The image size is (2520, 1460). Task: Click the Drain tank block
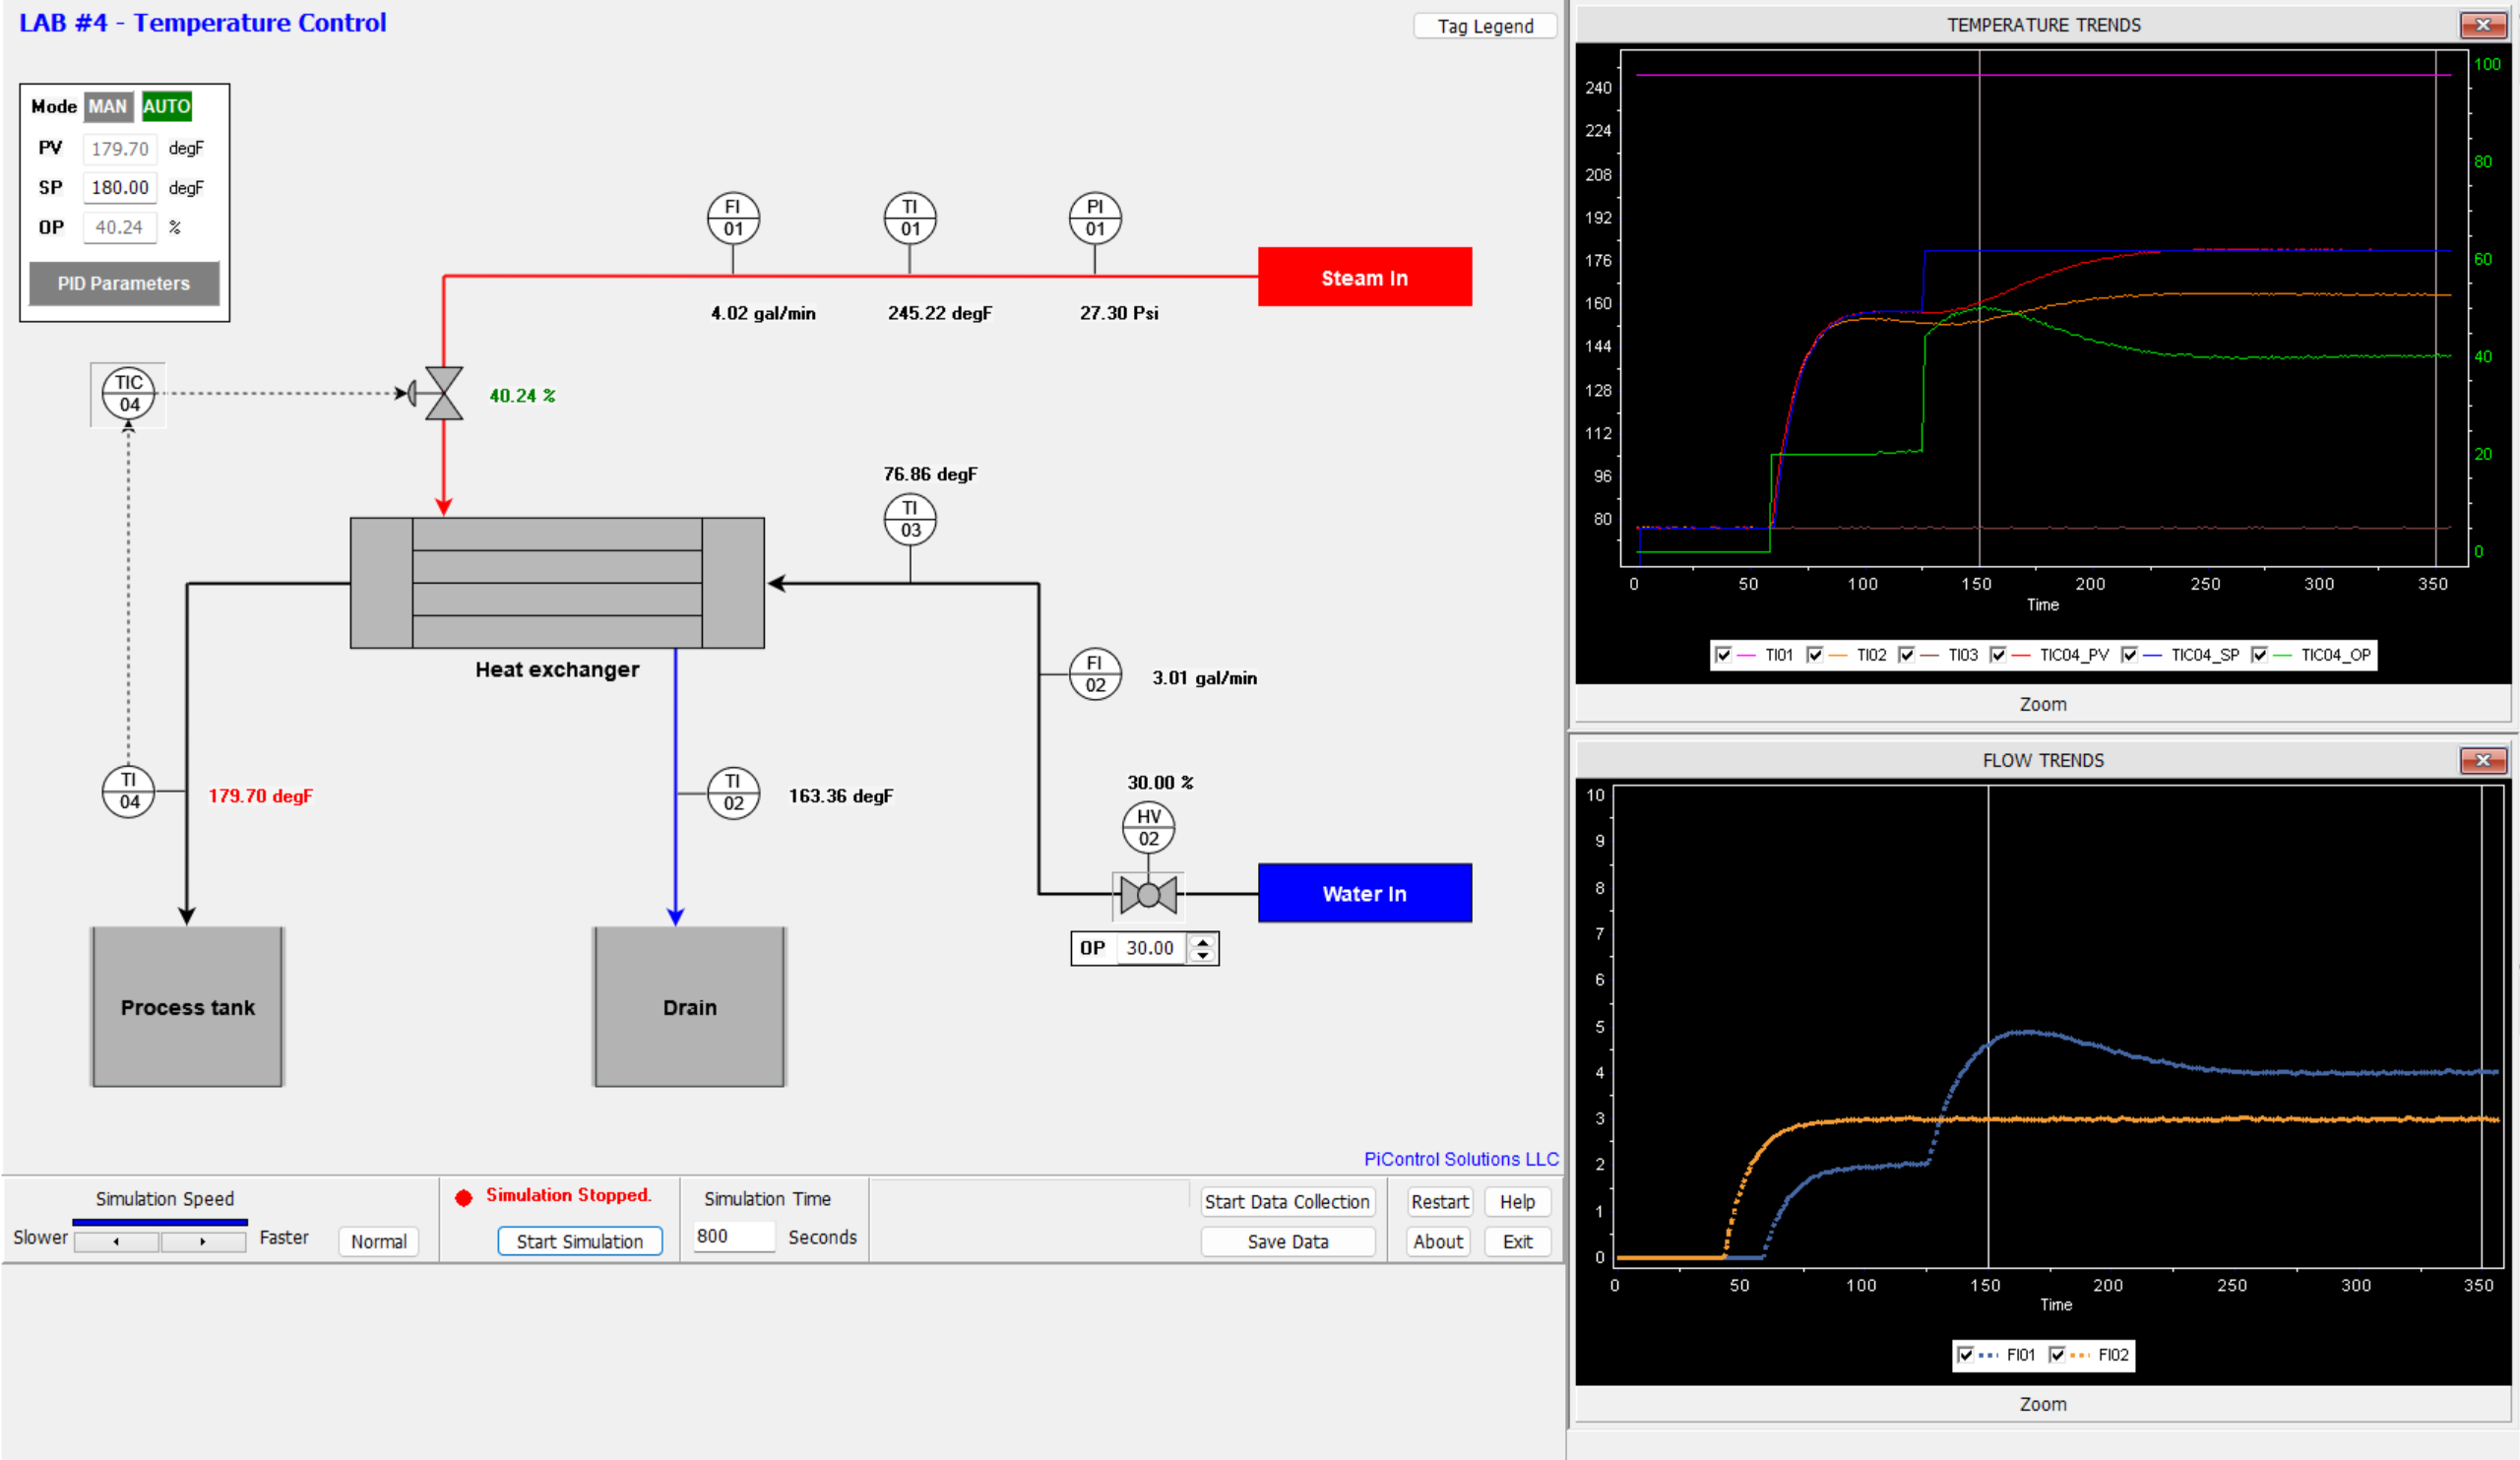690,1007
